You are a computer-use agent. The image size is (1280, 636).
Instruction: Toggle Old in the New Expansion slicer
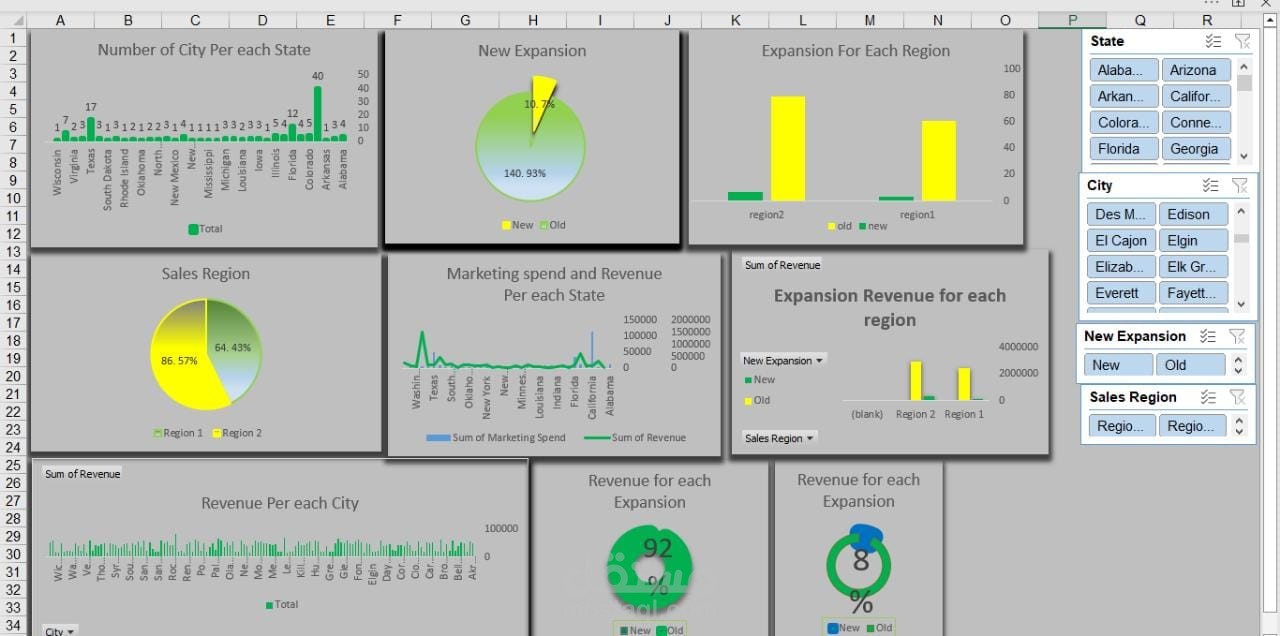[1190, 365]
